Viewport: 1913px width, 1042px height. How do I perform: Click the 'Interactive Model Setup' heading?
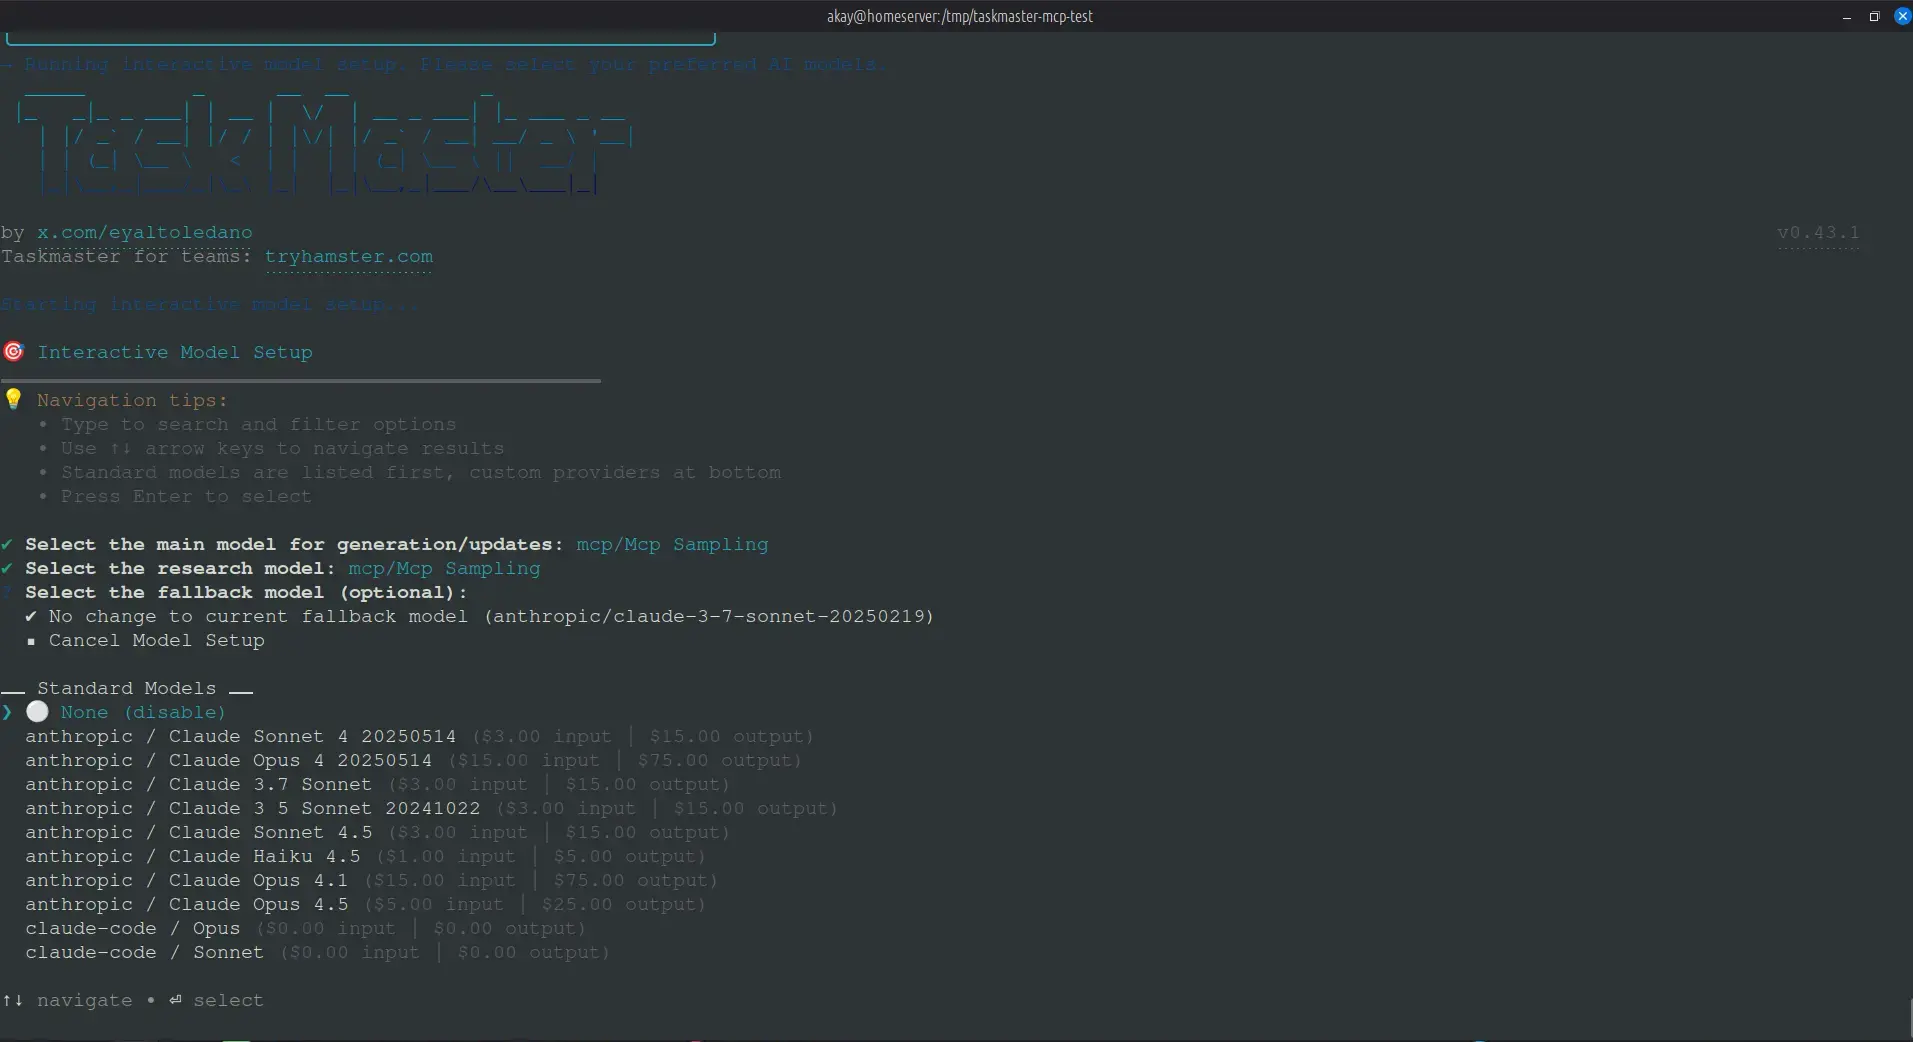(x=175, y=352)
